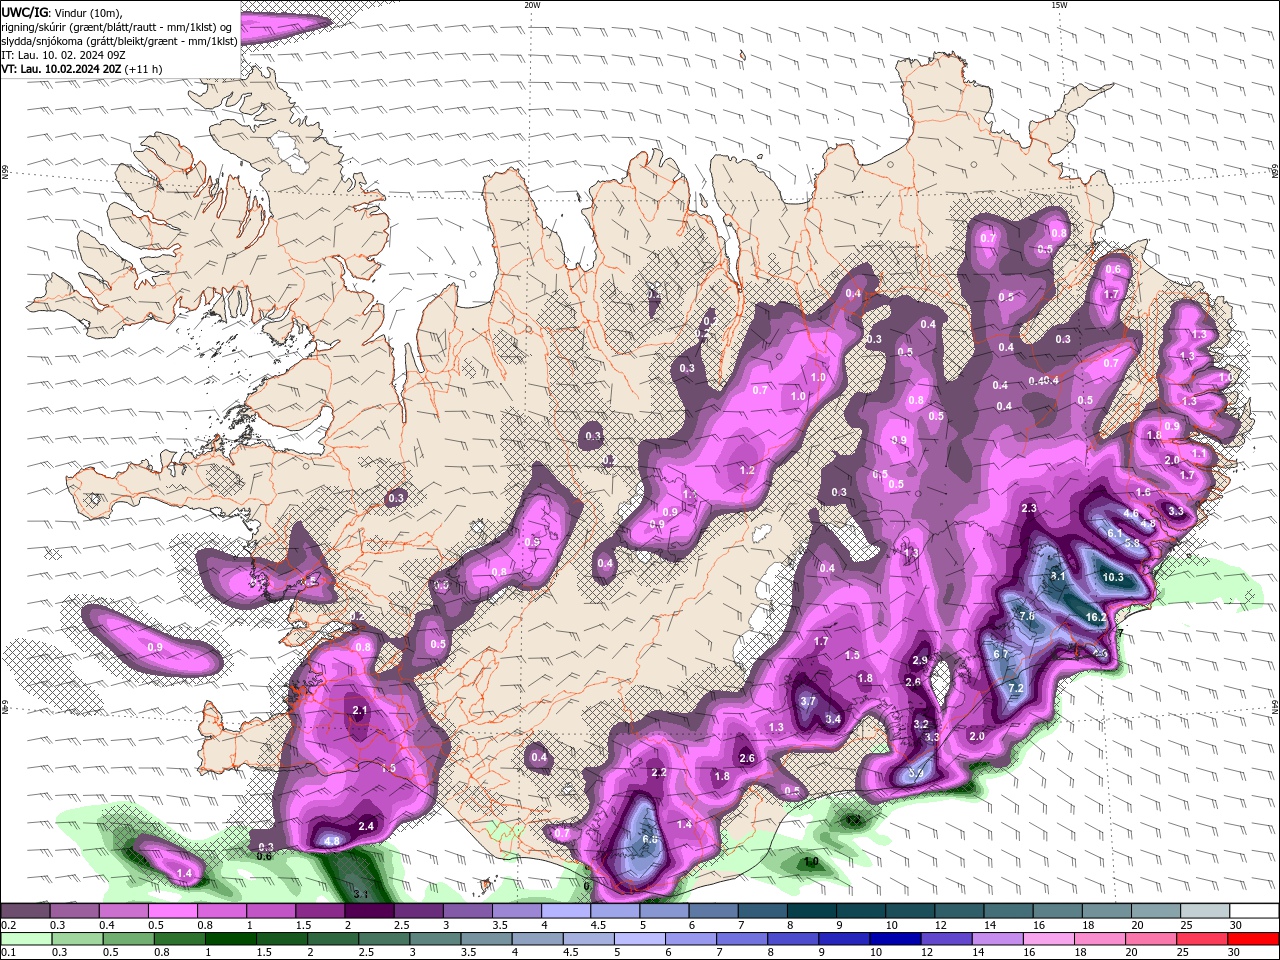Click the '2.3' precipitation value on the map
1280x960 pixels.
click(1029, 508)
